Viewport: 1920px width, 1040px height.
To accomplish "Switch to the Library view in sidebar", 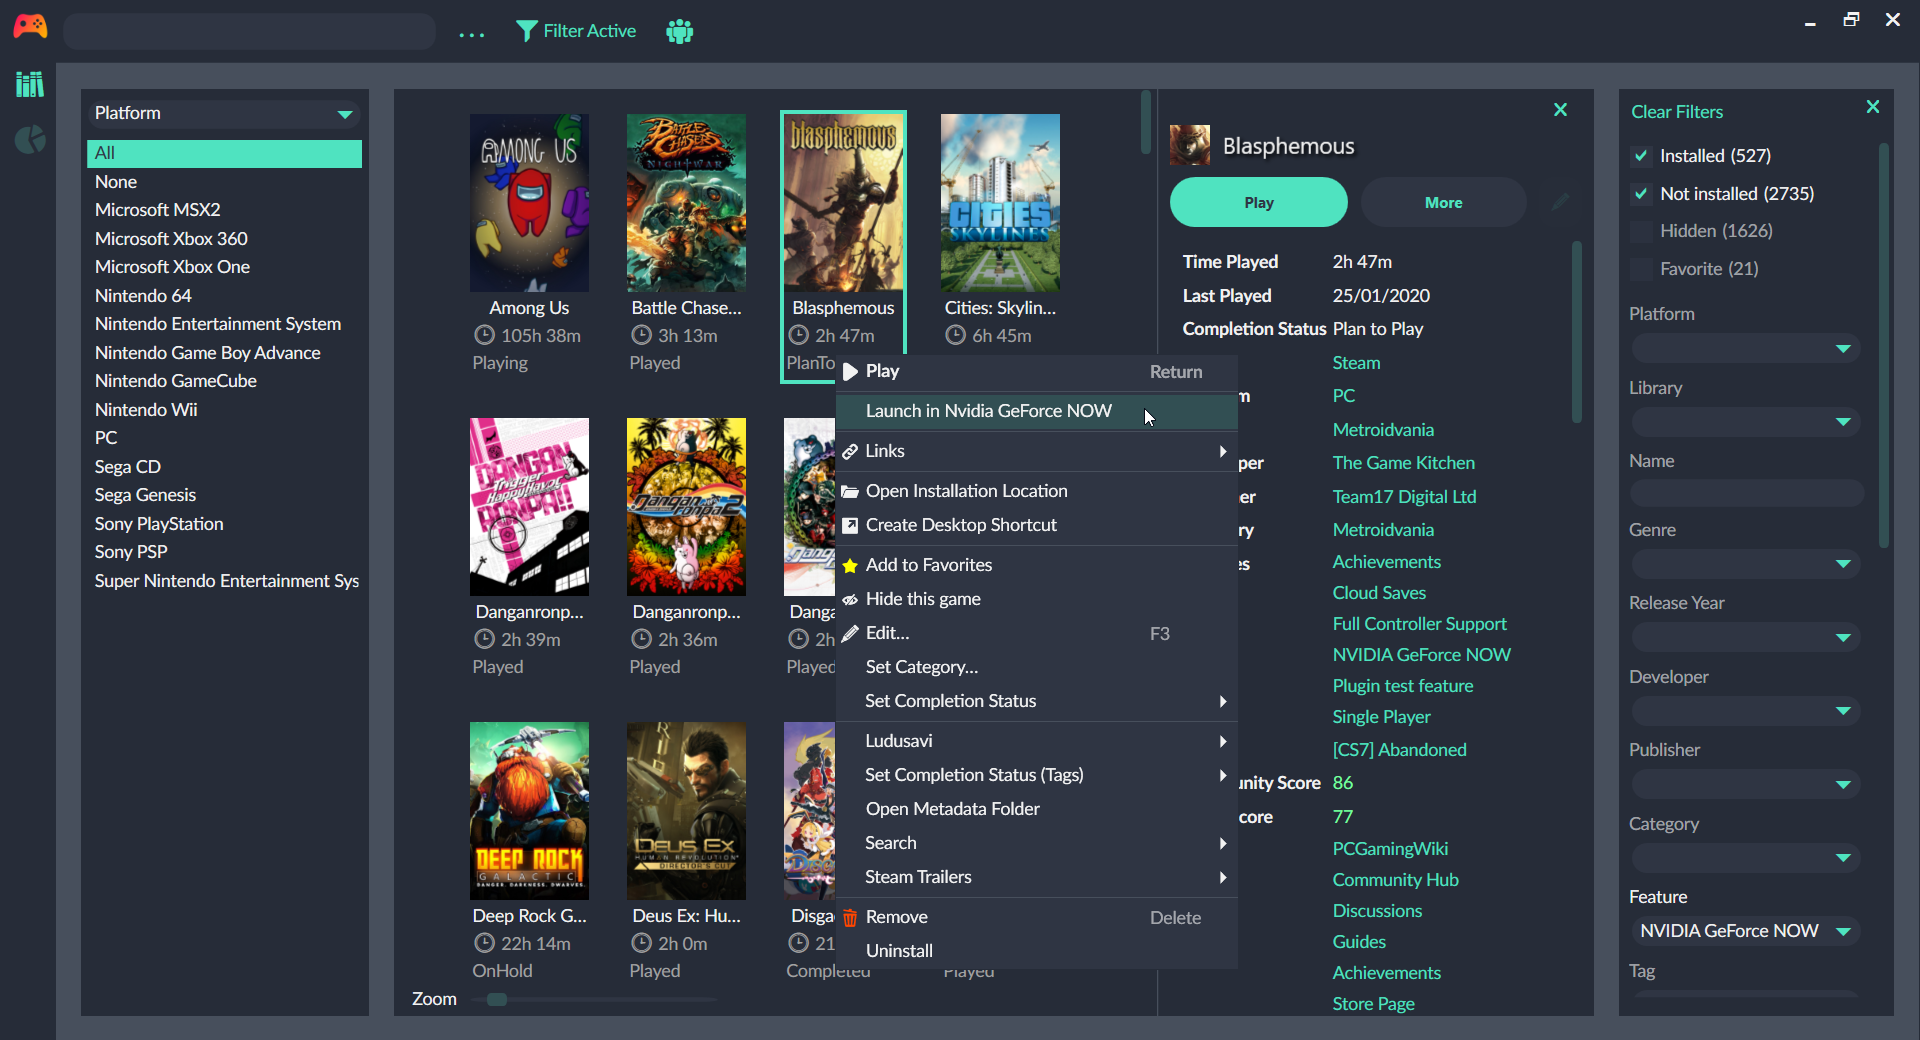I will [x=30, y=84].
